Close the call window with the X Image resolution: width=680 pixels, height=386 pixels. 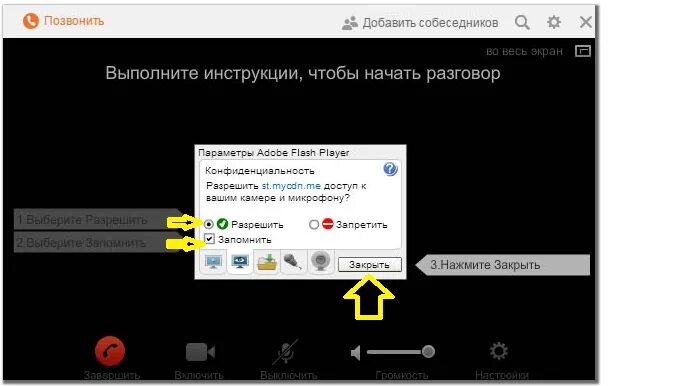pos(586,22)
